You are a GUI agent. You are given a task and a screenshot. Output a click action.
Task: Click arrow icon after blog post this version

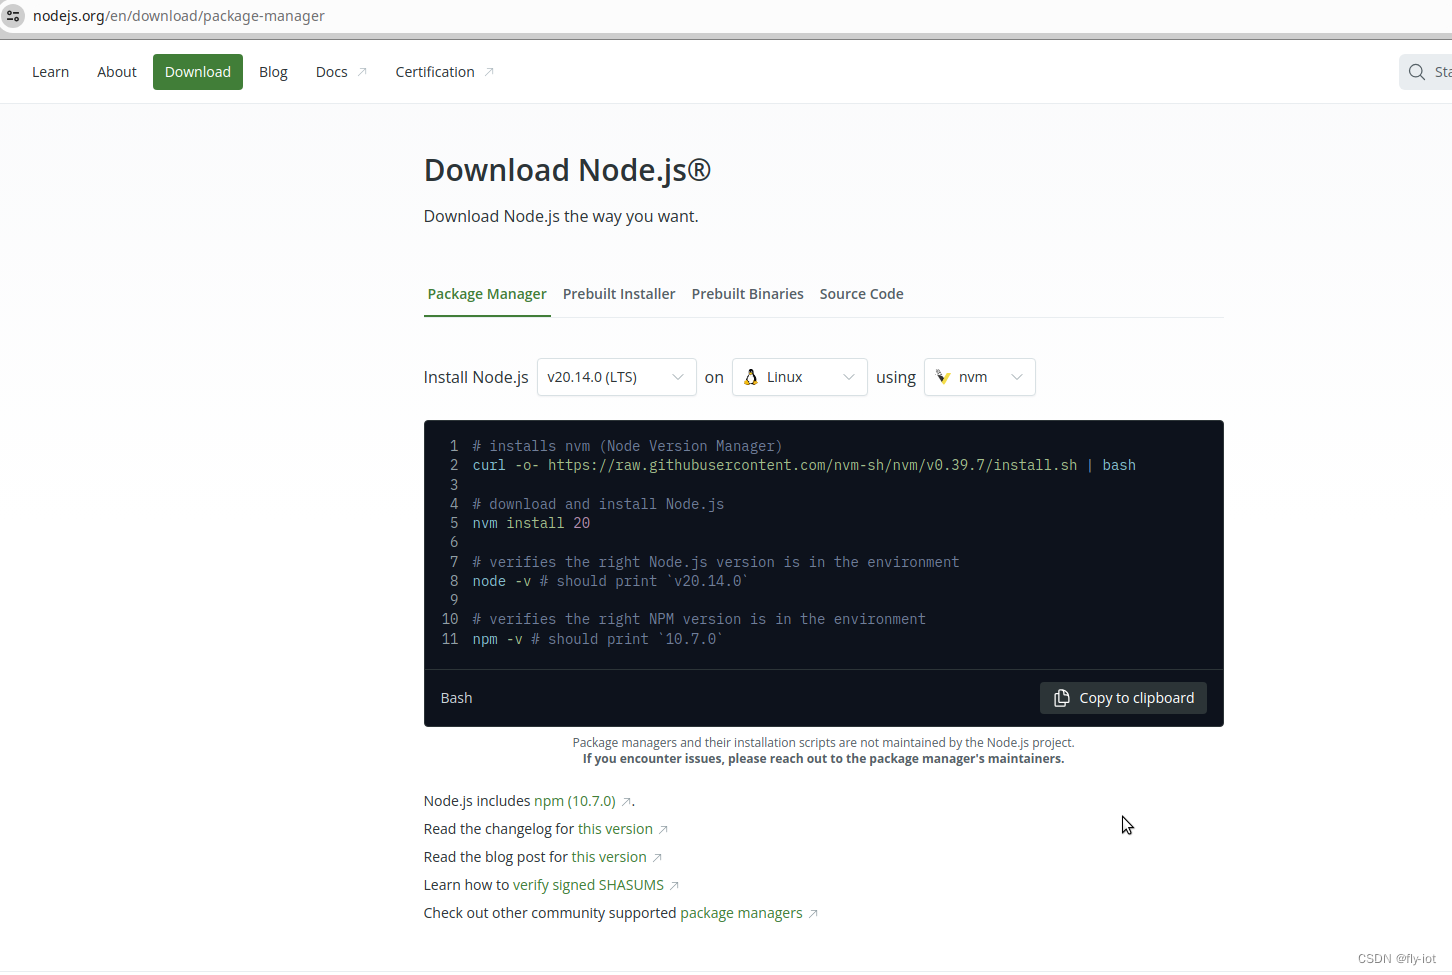(657, 858)
